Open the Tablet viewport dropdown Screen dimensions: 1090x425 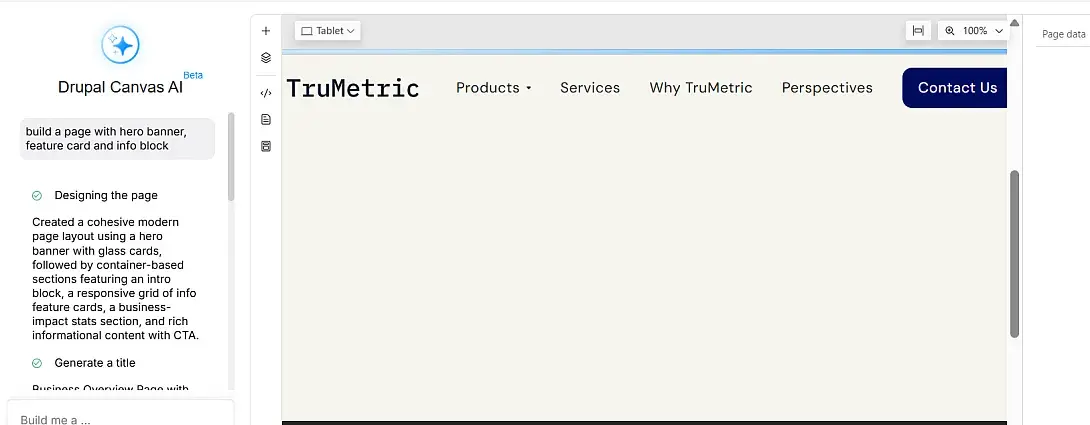coord(327,31)
